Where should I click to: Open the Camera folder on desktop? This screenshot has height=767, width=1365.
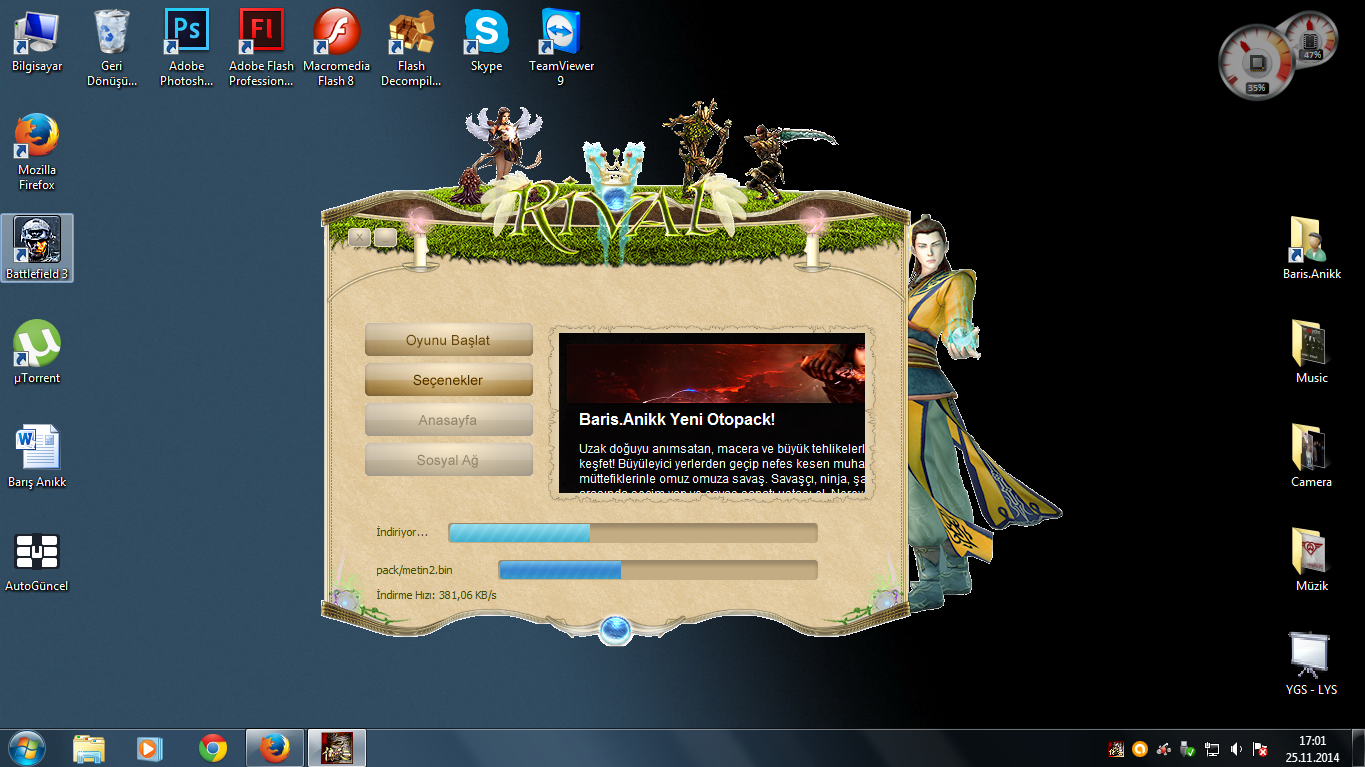click(1311, 456)
